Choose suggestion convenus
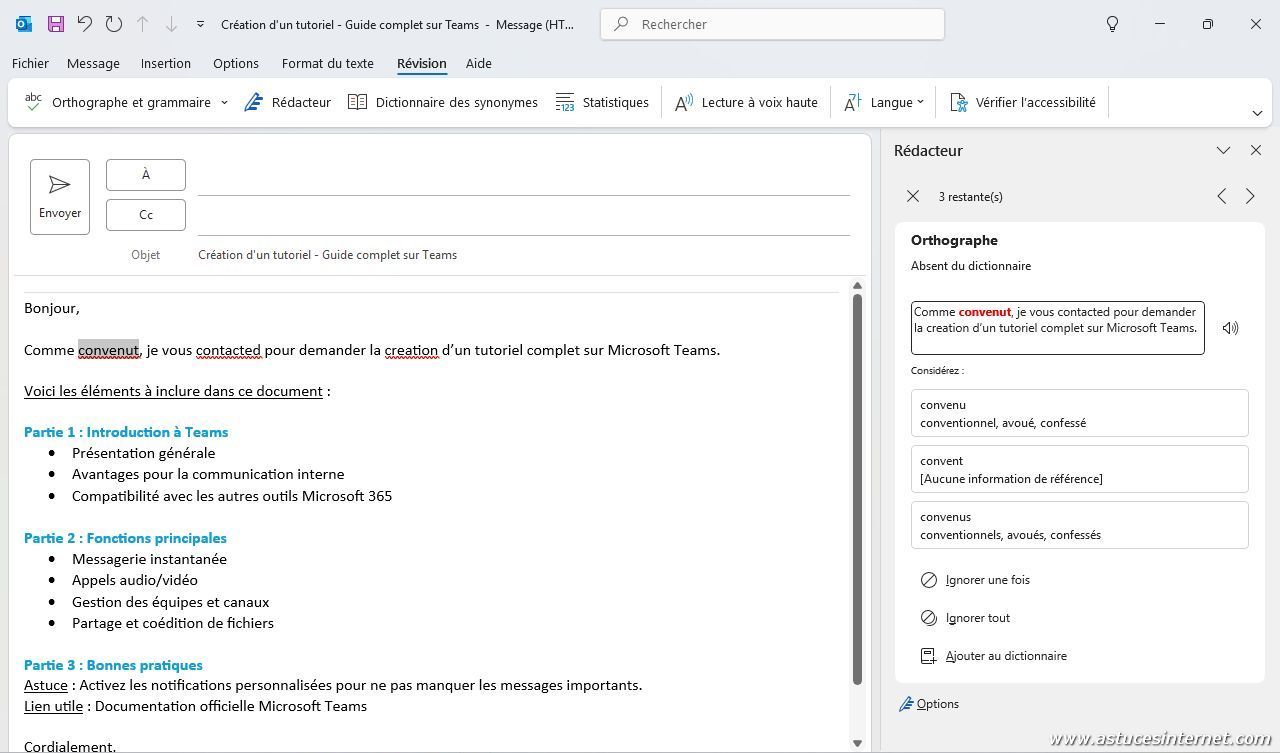Image resolution: width=1280 pixels, height=753 pixels. point(1080,525)
